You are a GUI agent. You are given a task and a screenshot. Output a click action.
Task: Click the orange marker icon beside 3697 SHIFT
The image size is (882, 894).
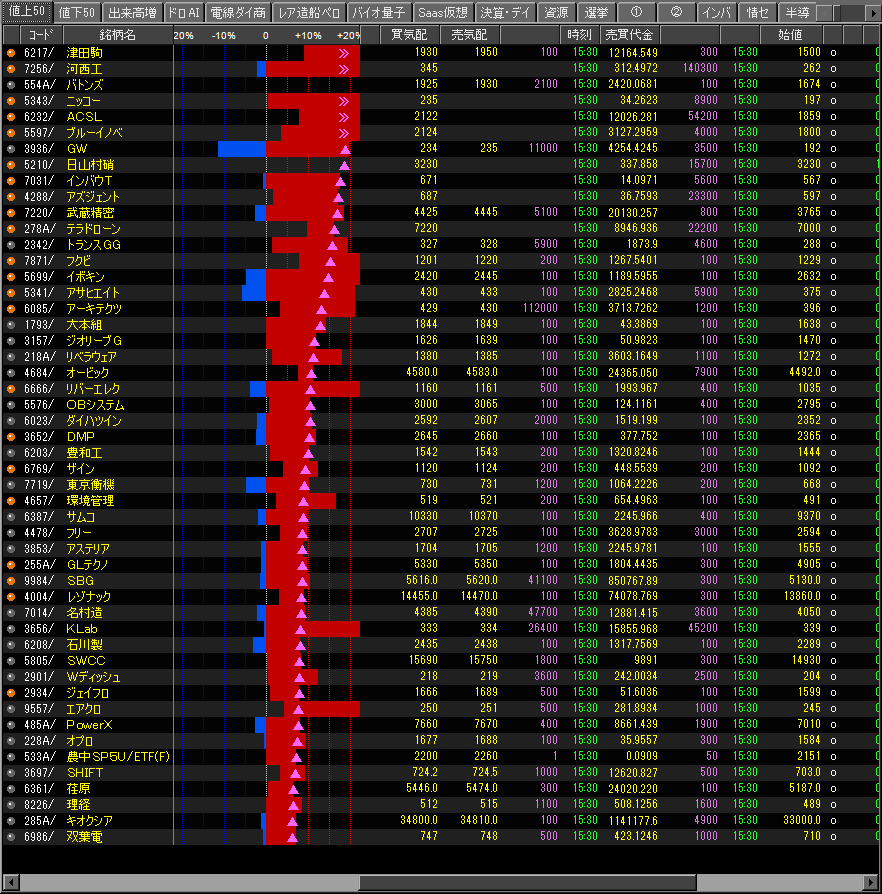11,772
